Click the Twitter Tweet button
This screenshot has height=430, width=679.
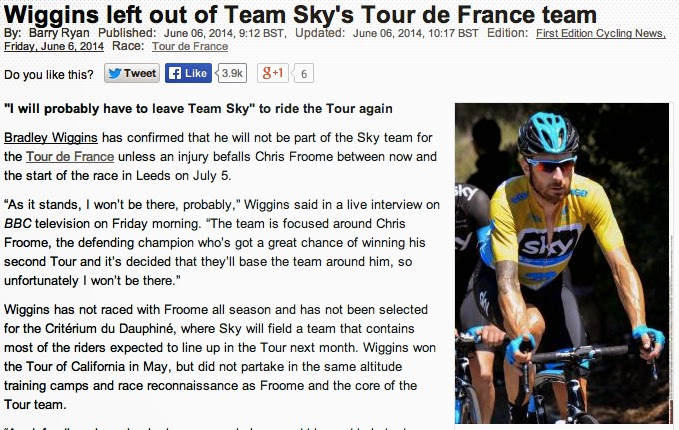point(132,74)
